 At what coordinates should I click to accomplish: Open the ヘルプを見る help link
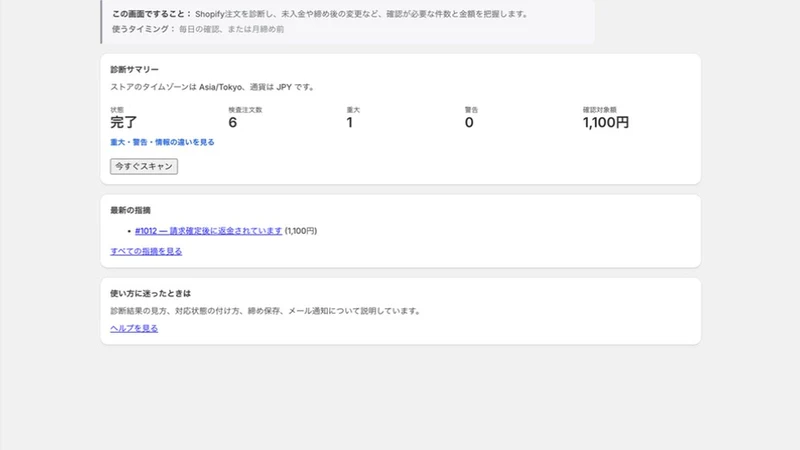pyautogui.click(x=134, y=329)
